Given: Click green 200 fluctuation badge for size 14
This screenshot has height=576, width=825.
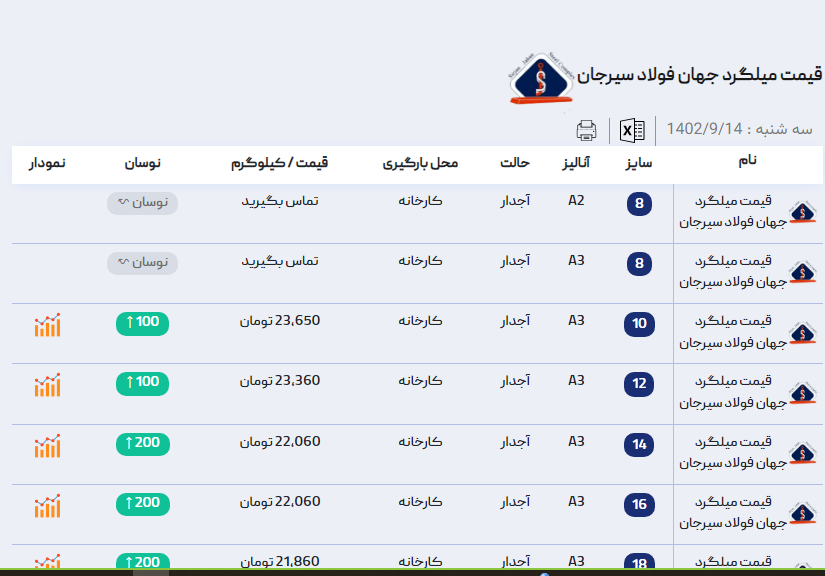Looking at the screenshot, I should (x=142, y=443).
